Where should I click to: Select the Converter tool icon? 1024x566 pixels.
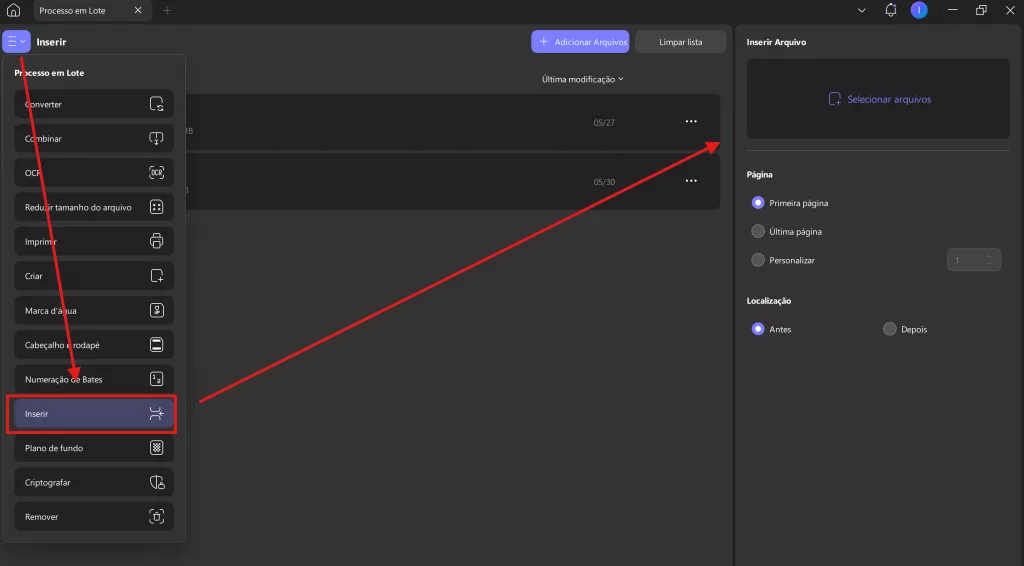tap(157, 104)
